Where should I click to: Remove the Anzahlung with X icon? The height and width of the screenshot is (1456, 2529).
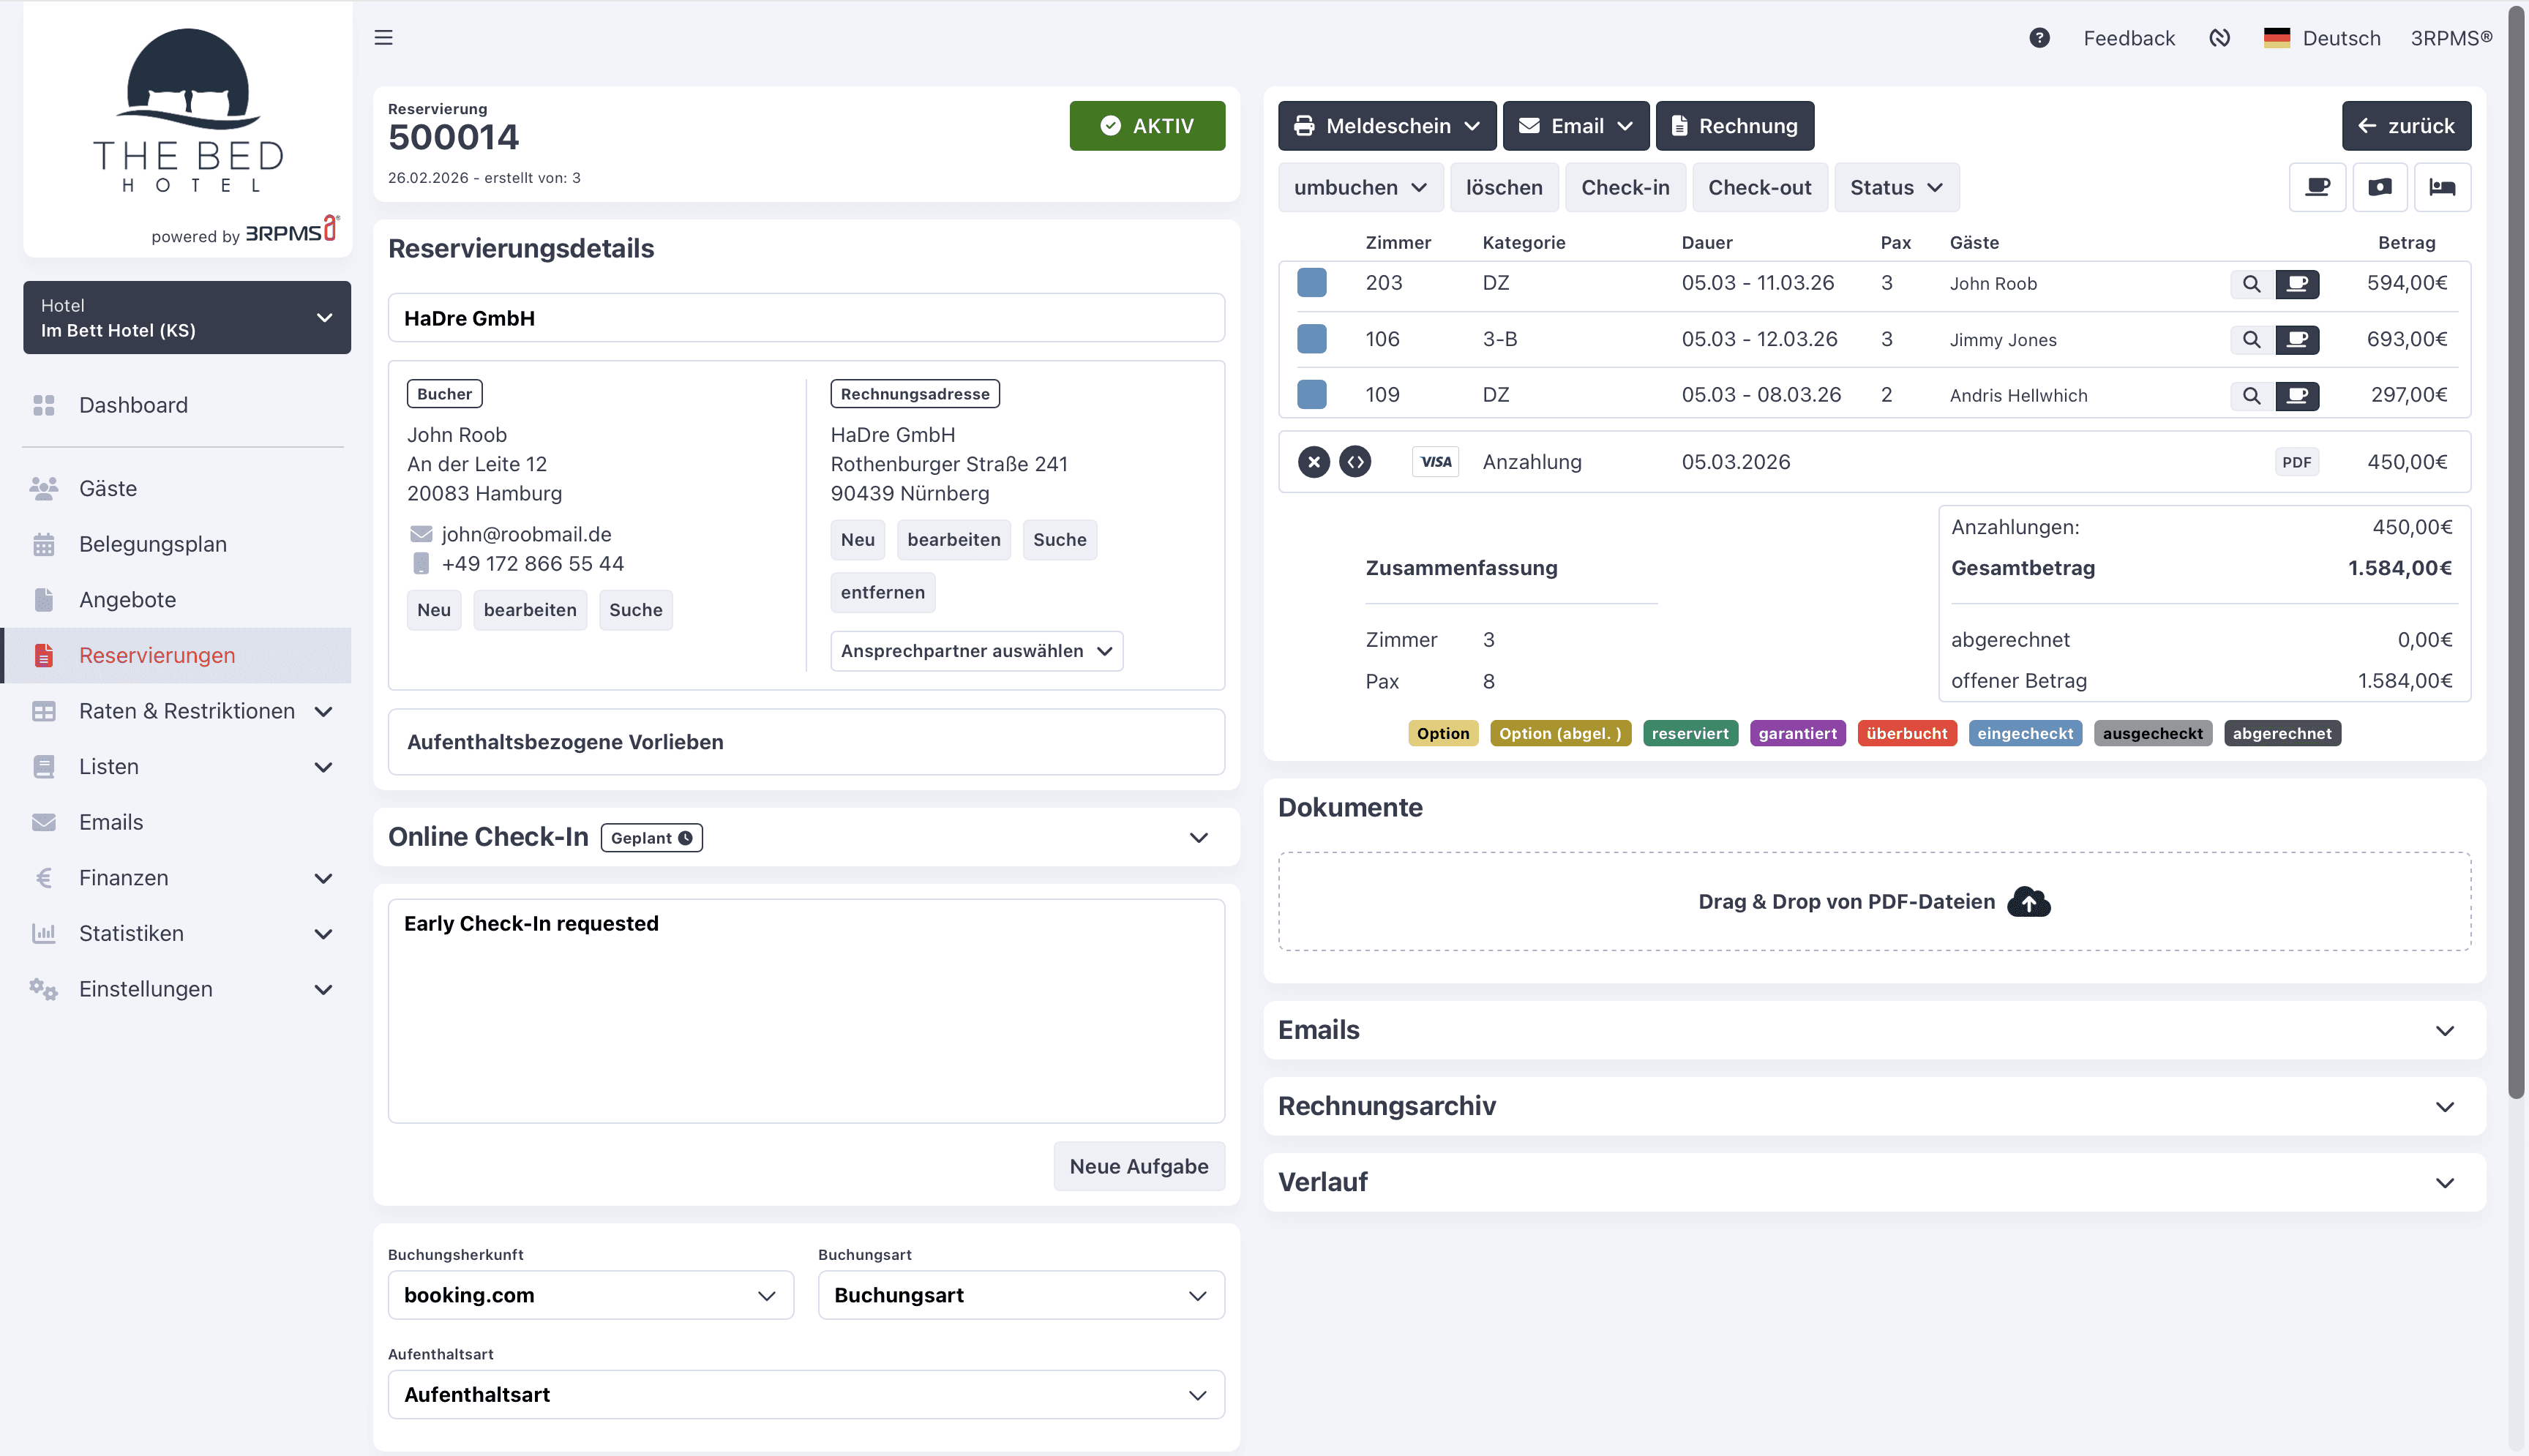point(1313,462)
